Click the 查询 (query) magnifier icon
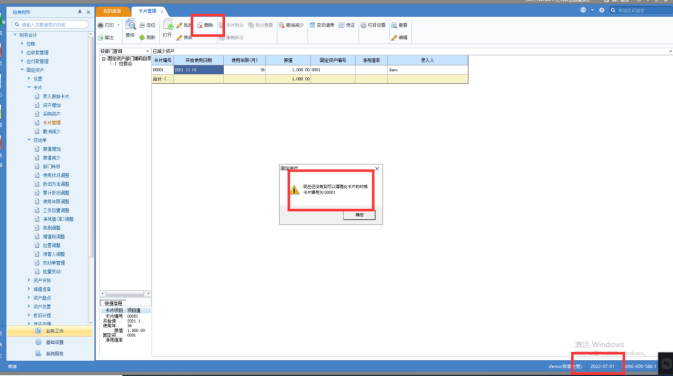 130,25
